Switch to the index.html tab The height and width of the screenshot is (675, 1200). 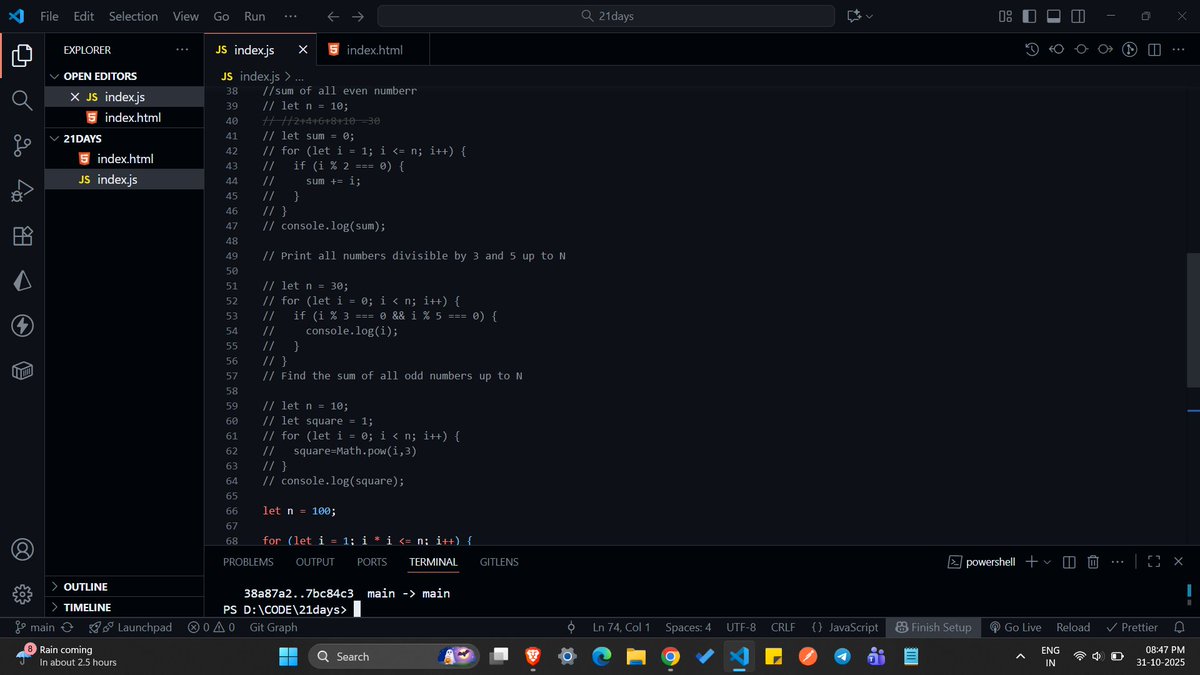tap(373, 49)
